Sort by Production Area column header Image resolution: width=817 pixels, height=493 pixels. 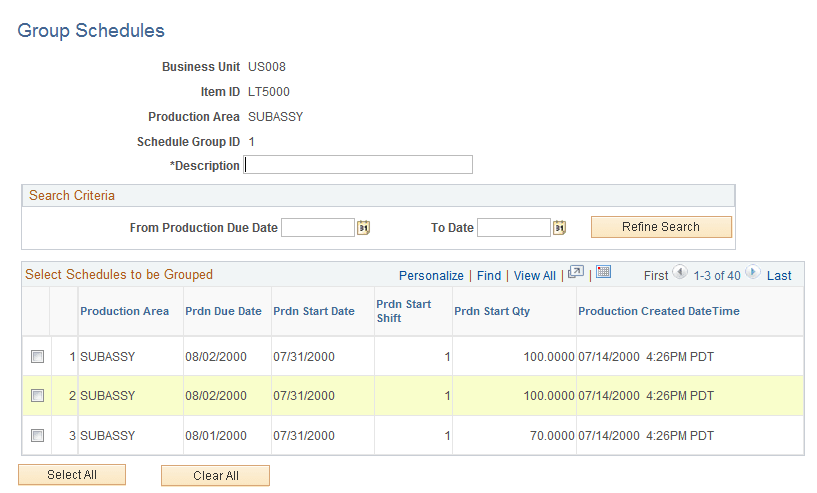point(125,311)
